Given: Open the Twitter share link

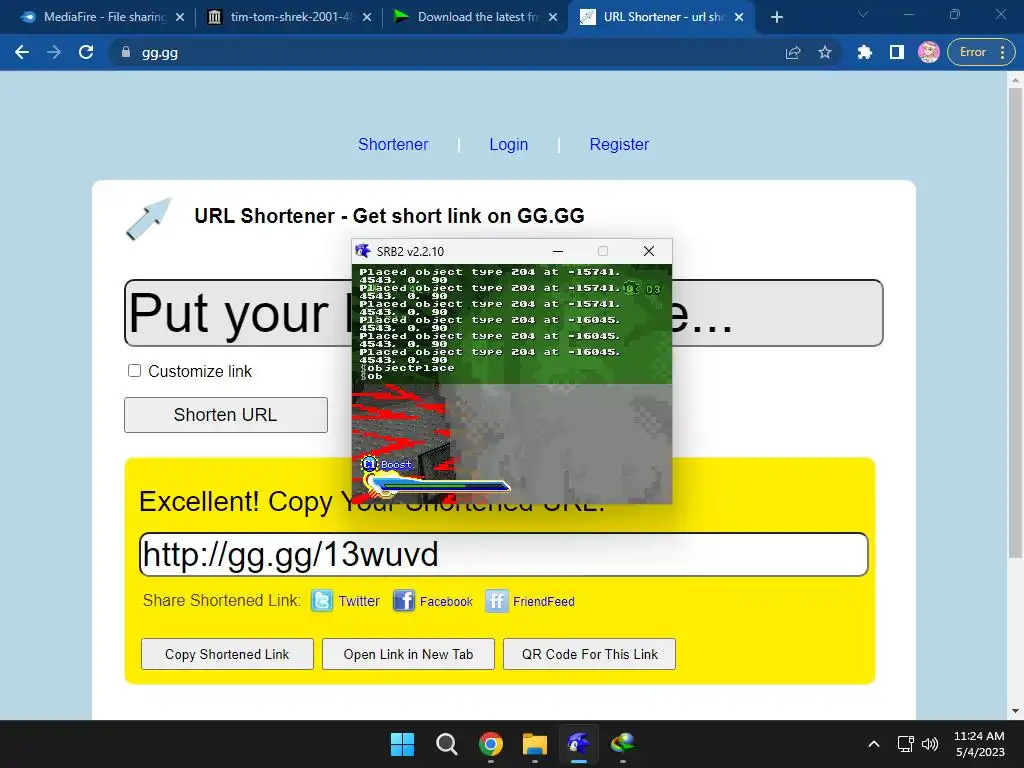Looking at the screenshot, I should pyautogui.click(x=359, y=601).
